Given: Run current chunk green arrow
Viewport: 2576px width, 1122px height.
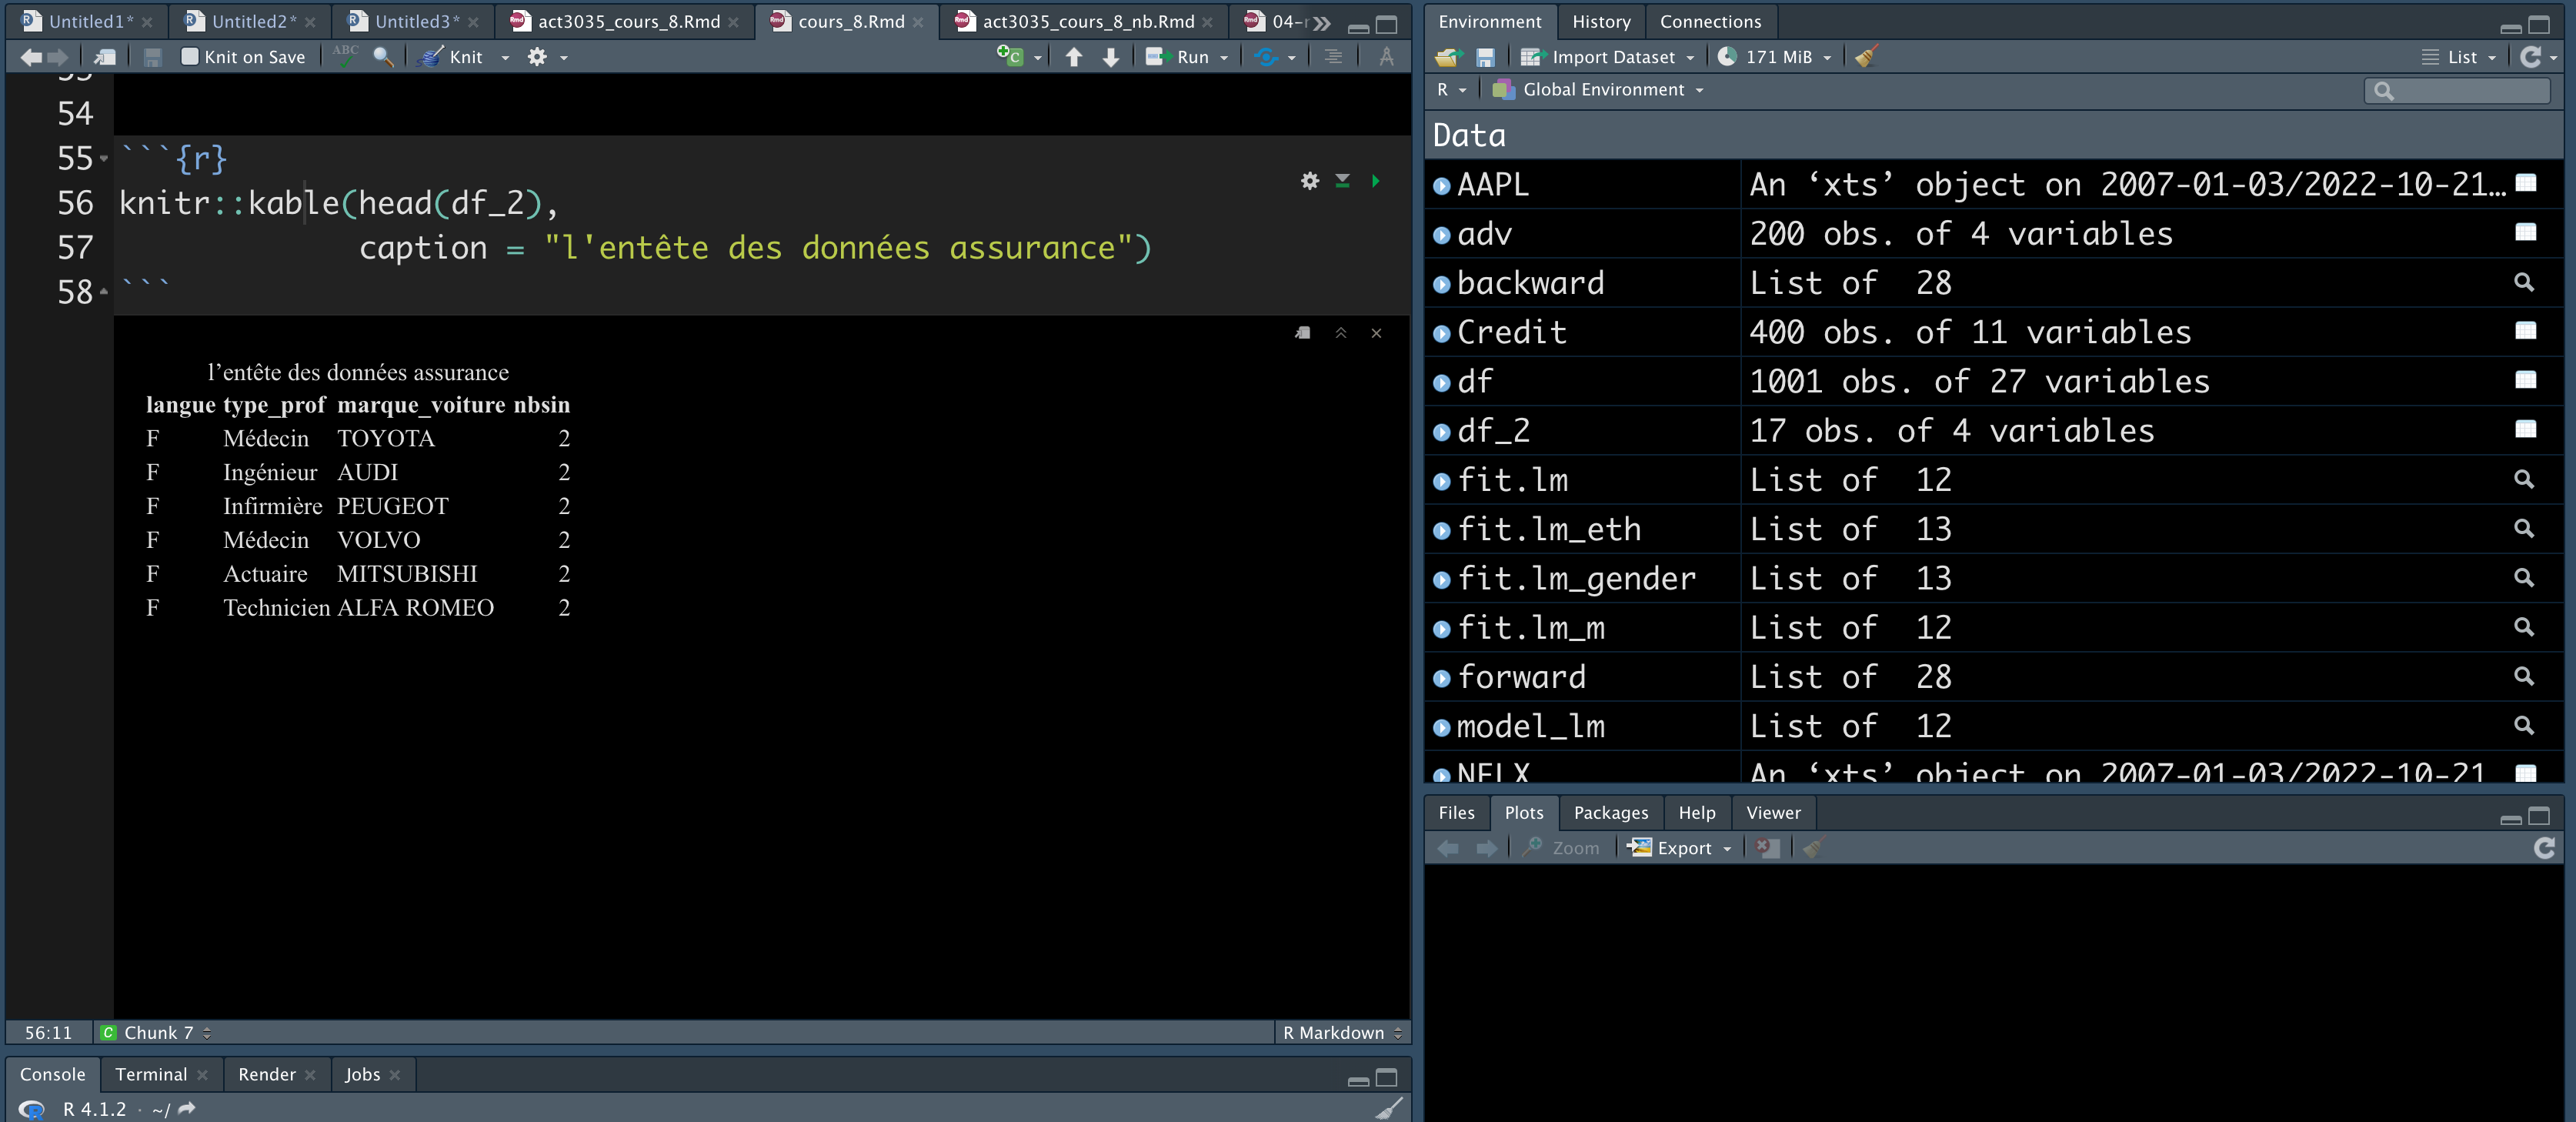Looking at the screenshot, I should (x=1376, y=181).
